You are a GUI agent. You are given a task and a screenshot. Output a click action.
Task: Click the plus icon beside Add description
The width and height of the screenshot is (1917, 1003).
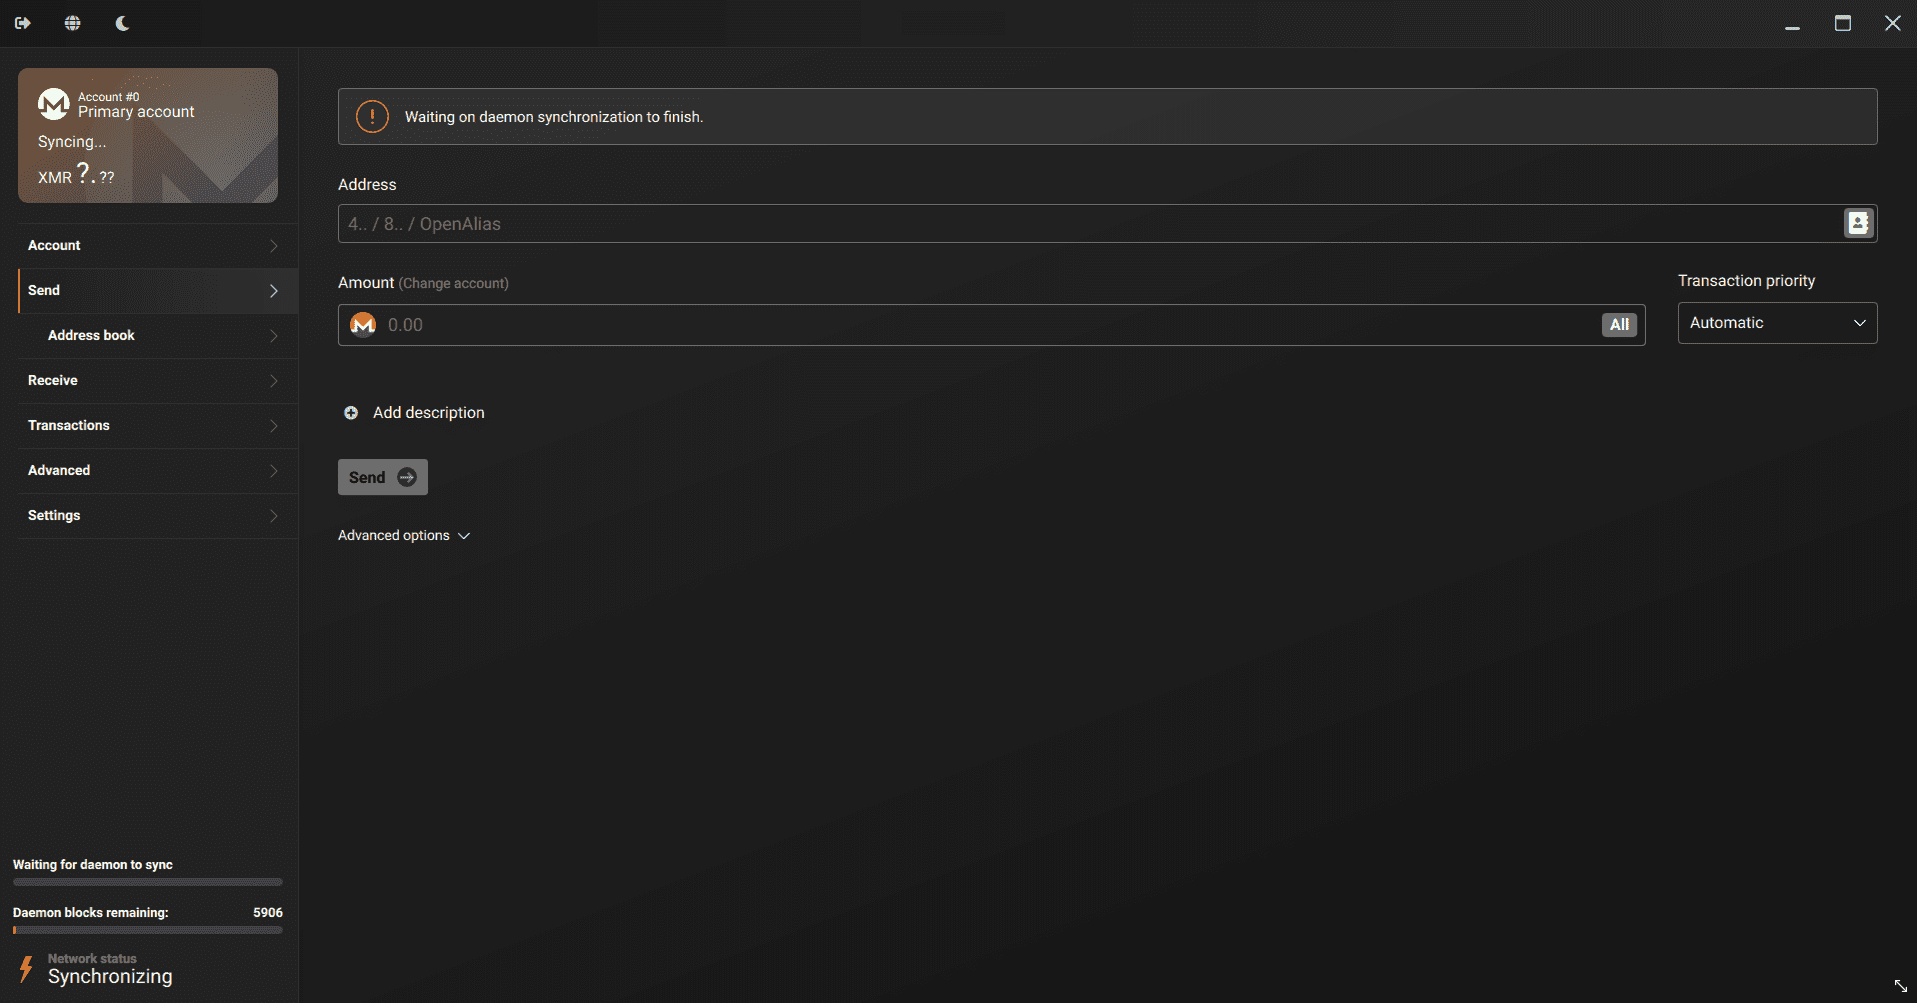click(351, 413)
